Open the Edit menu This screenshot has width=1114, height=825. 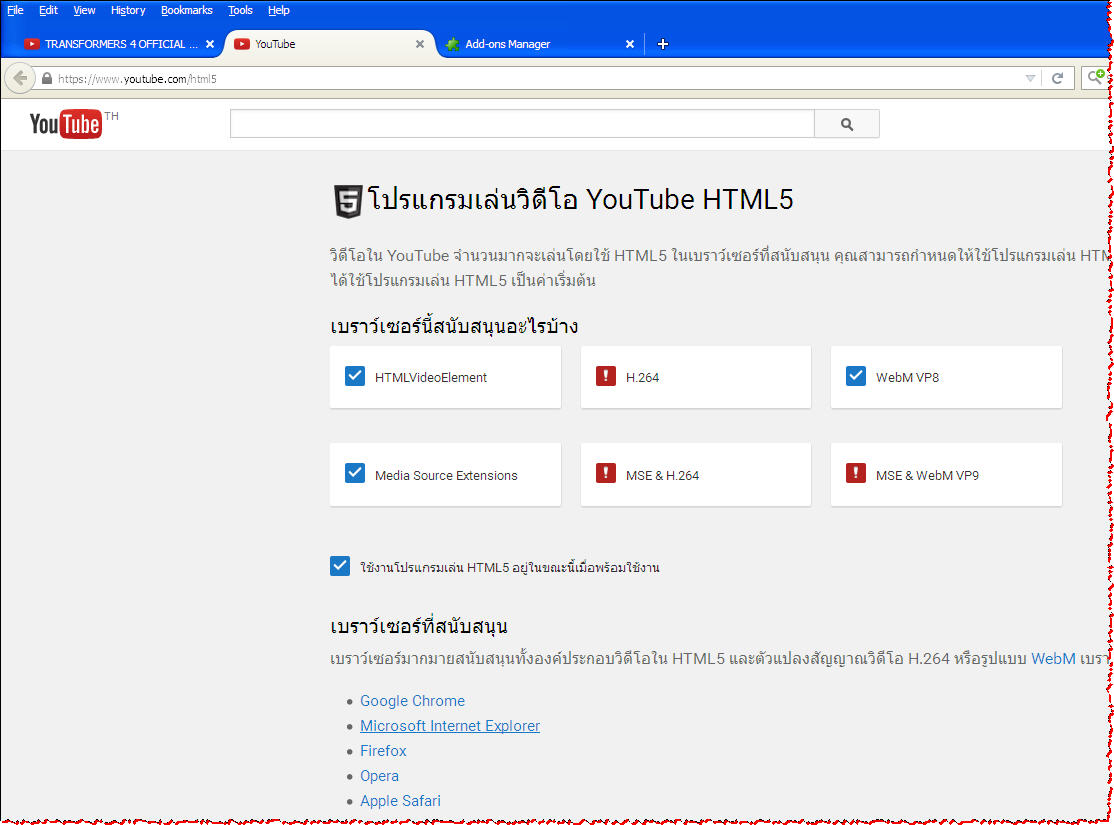(x=48, y=10)
